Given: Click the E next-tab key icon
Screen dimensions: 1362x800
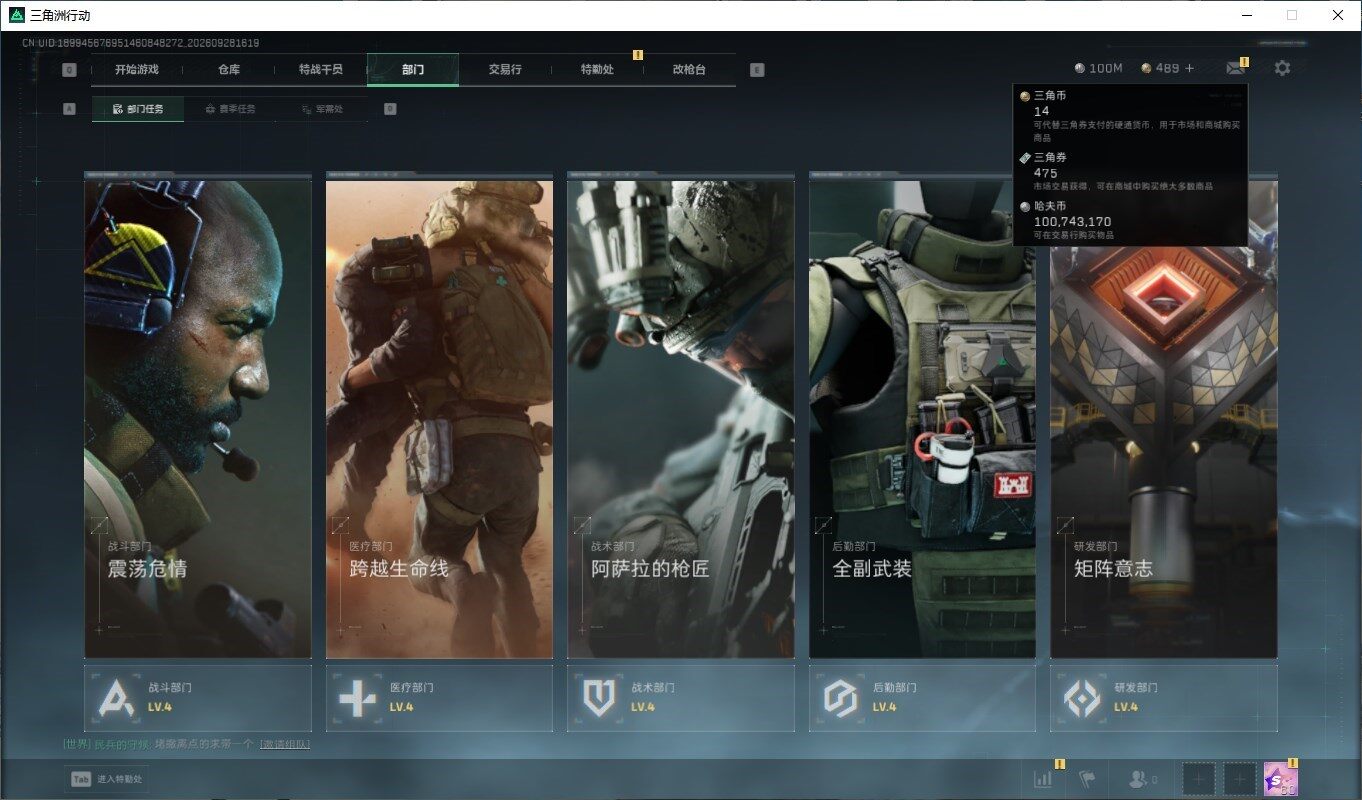Looking at the screenshot, I should pos(757,70).
